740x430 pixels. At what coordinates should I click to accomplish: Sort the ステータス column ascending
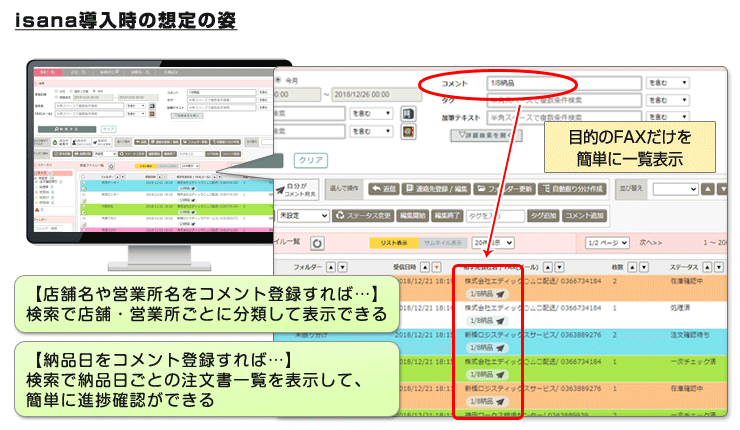click(707, 267)
